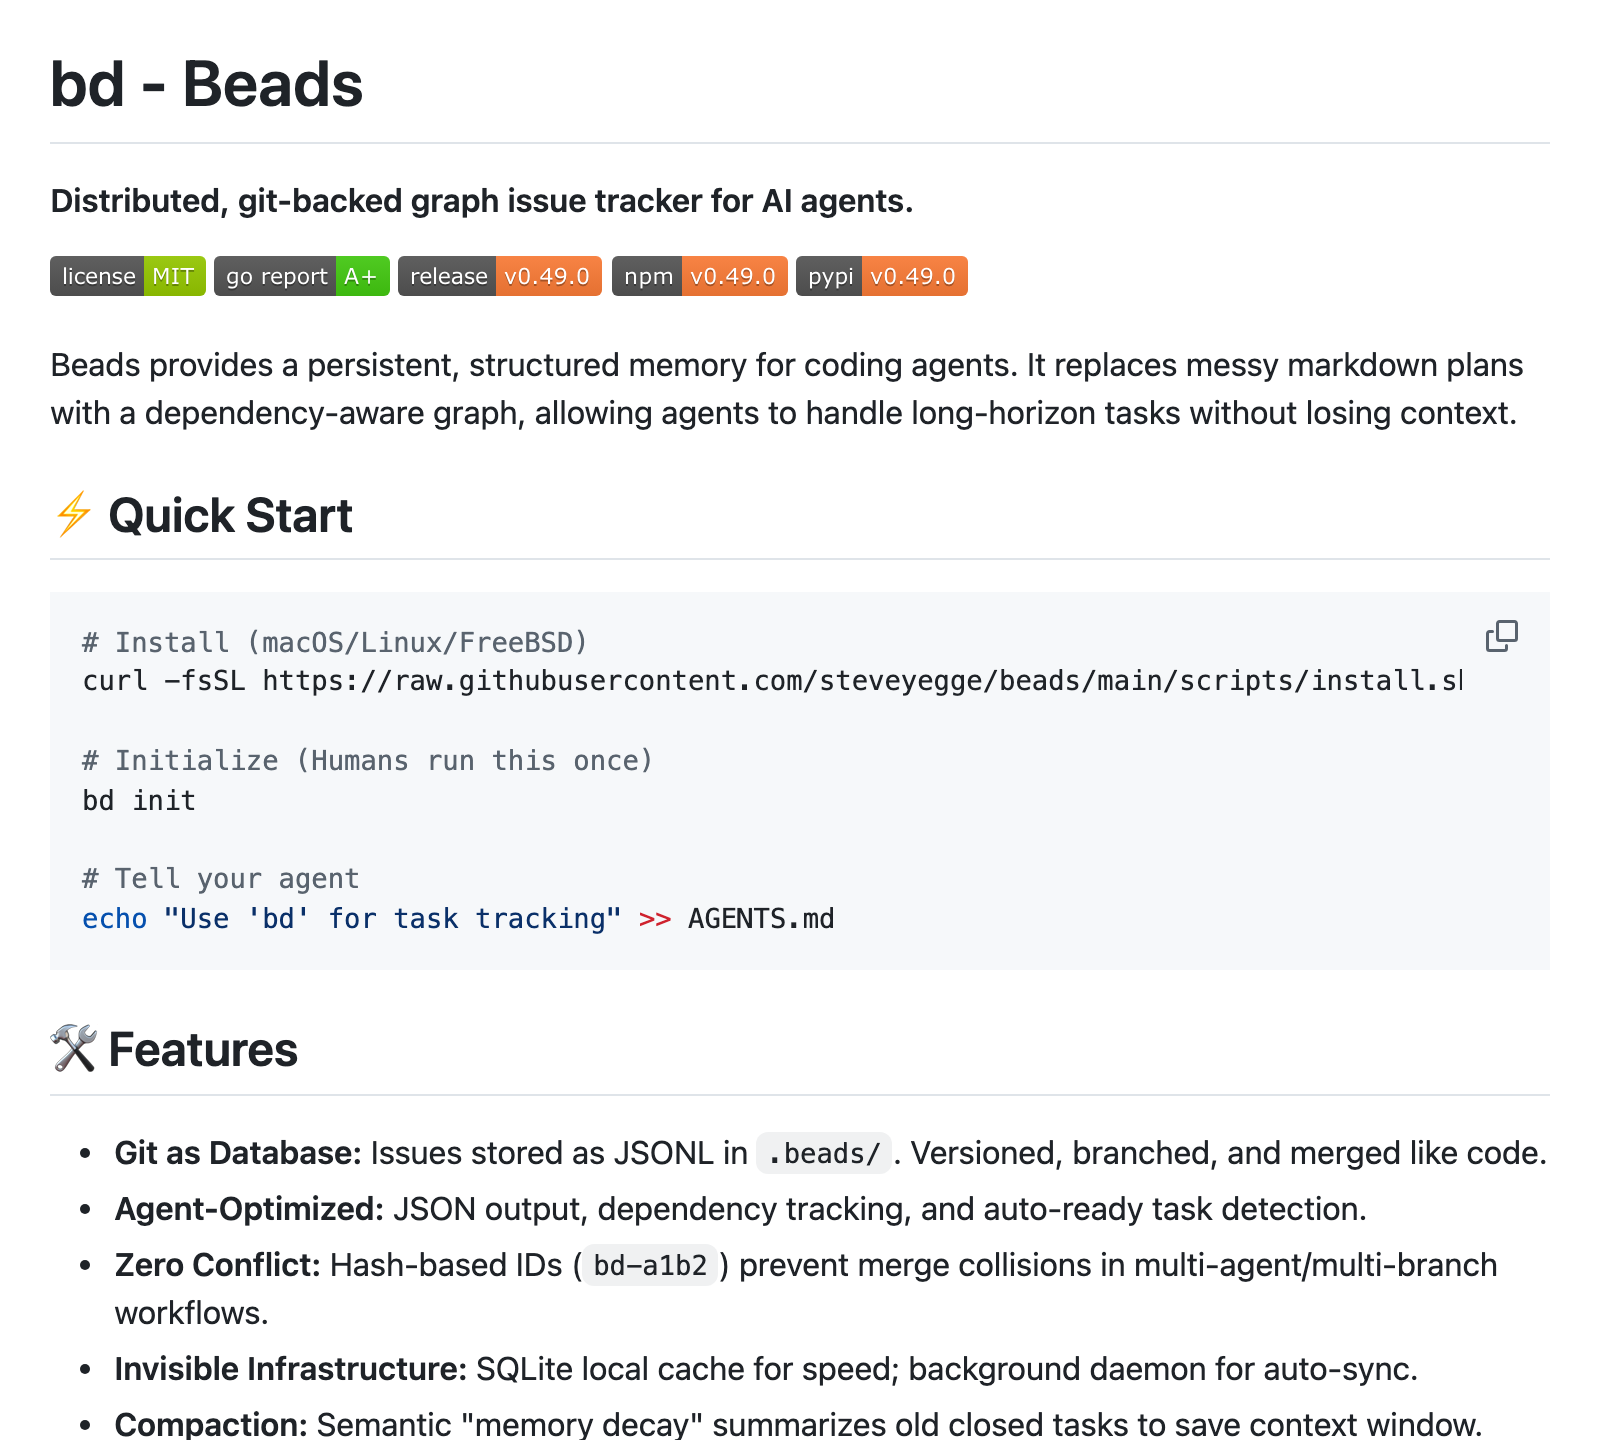Click AGENTS.md in the echo command

(760, 919)
